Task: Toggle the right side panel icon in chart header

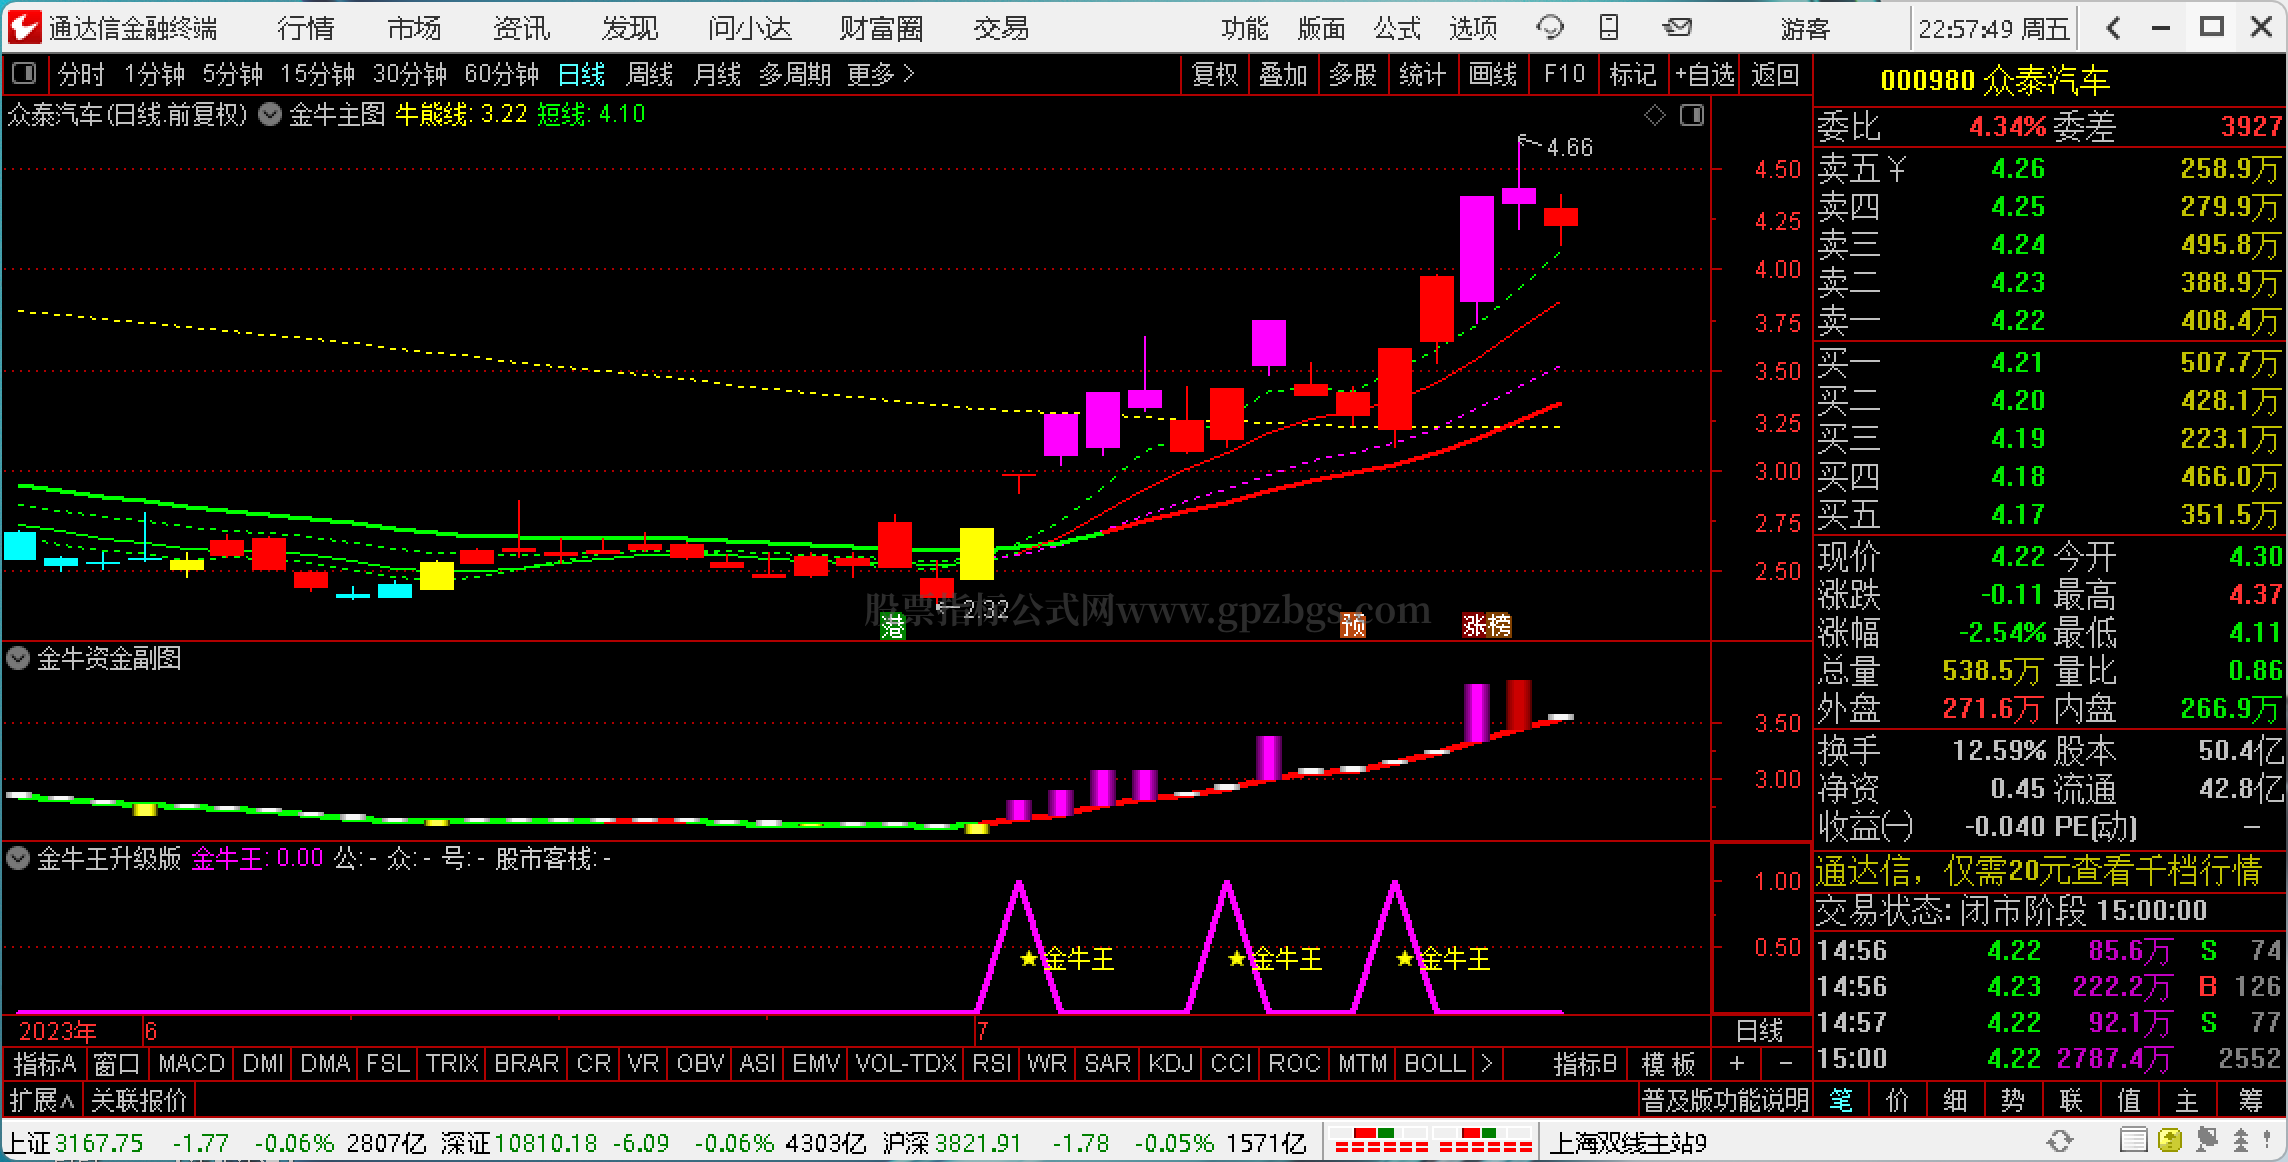Action: tap(1692, 116)
